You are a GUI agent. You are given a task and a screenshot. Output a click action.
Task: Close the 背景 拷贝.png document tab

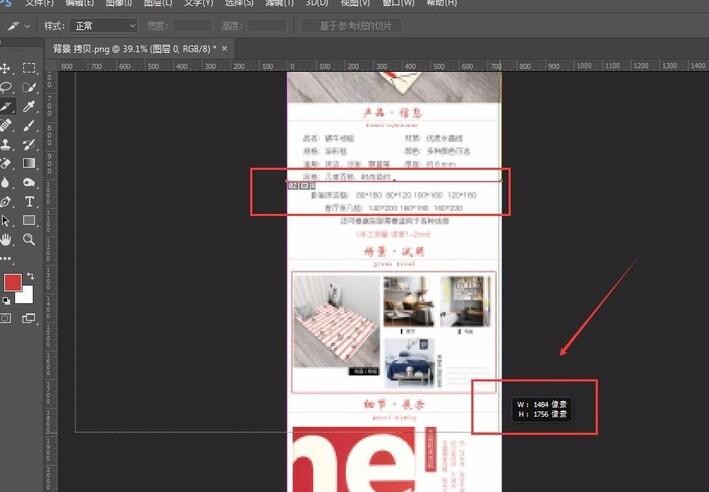pos(224,48)
